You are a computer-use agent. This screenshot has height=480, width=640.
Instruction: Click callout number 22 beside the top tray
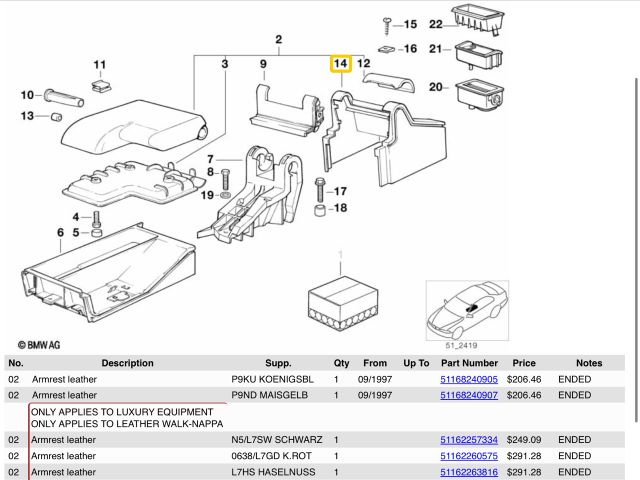pyautogui.click(x=435, y=24)
